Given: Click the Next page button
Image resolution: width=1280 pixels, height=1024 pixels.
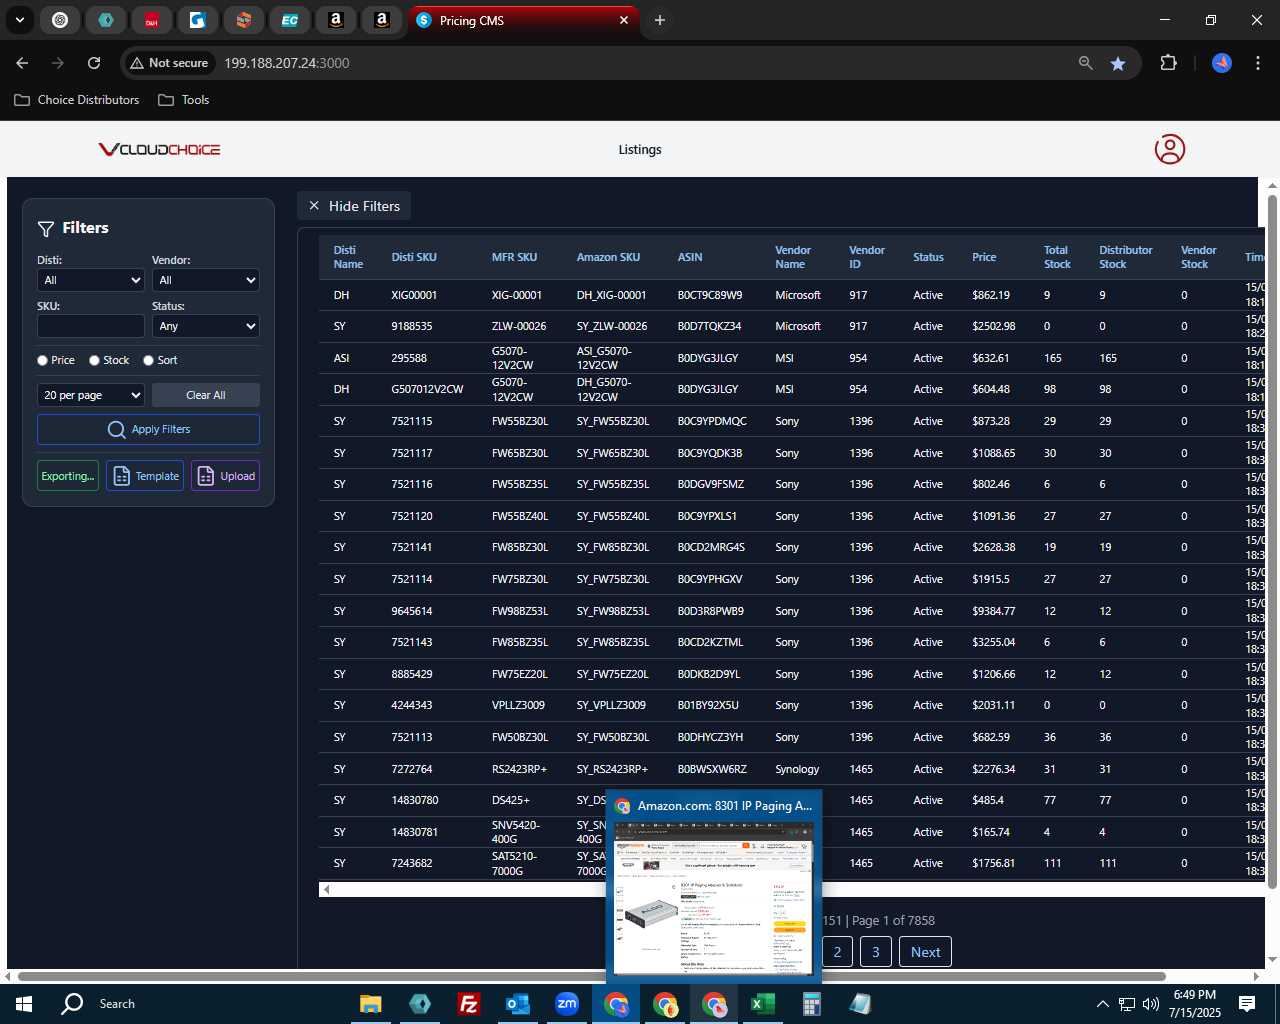Looking at the screenshot, I should [925, 952].
